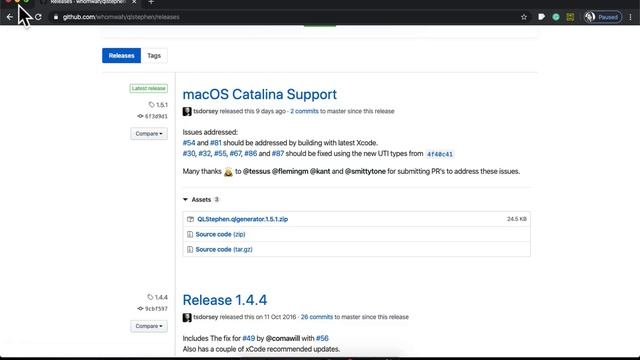
Task: Open the 1.4.4 tag link
Action: (158, 297)
